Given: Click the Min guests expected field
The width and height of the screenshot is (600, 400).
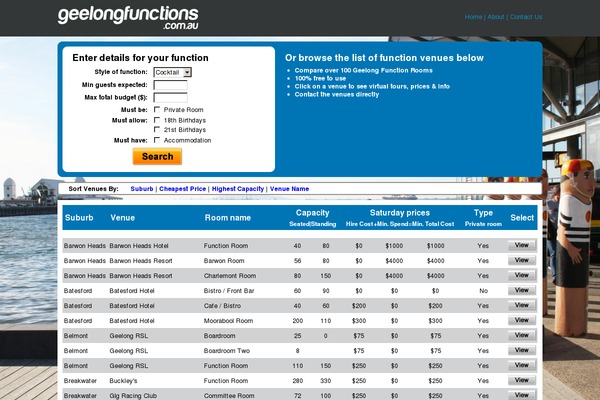Looking at the screenshot, I should (171, 85).
